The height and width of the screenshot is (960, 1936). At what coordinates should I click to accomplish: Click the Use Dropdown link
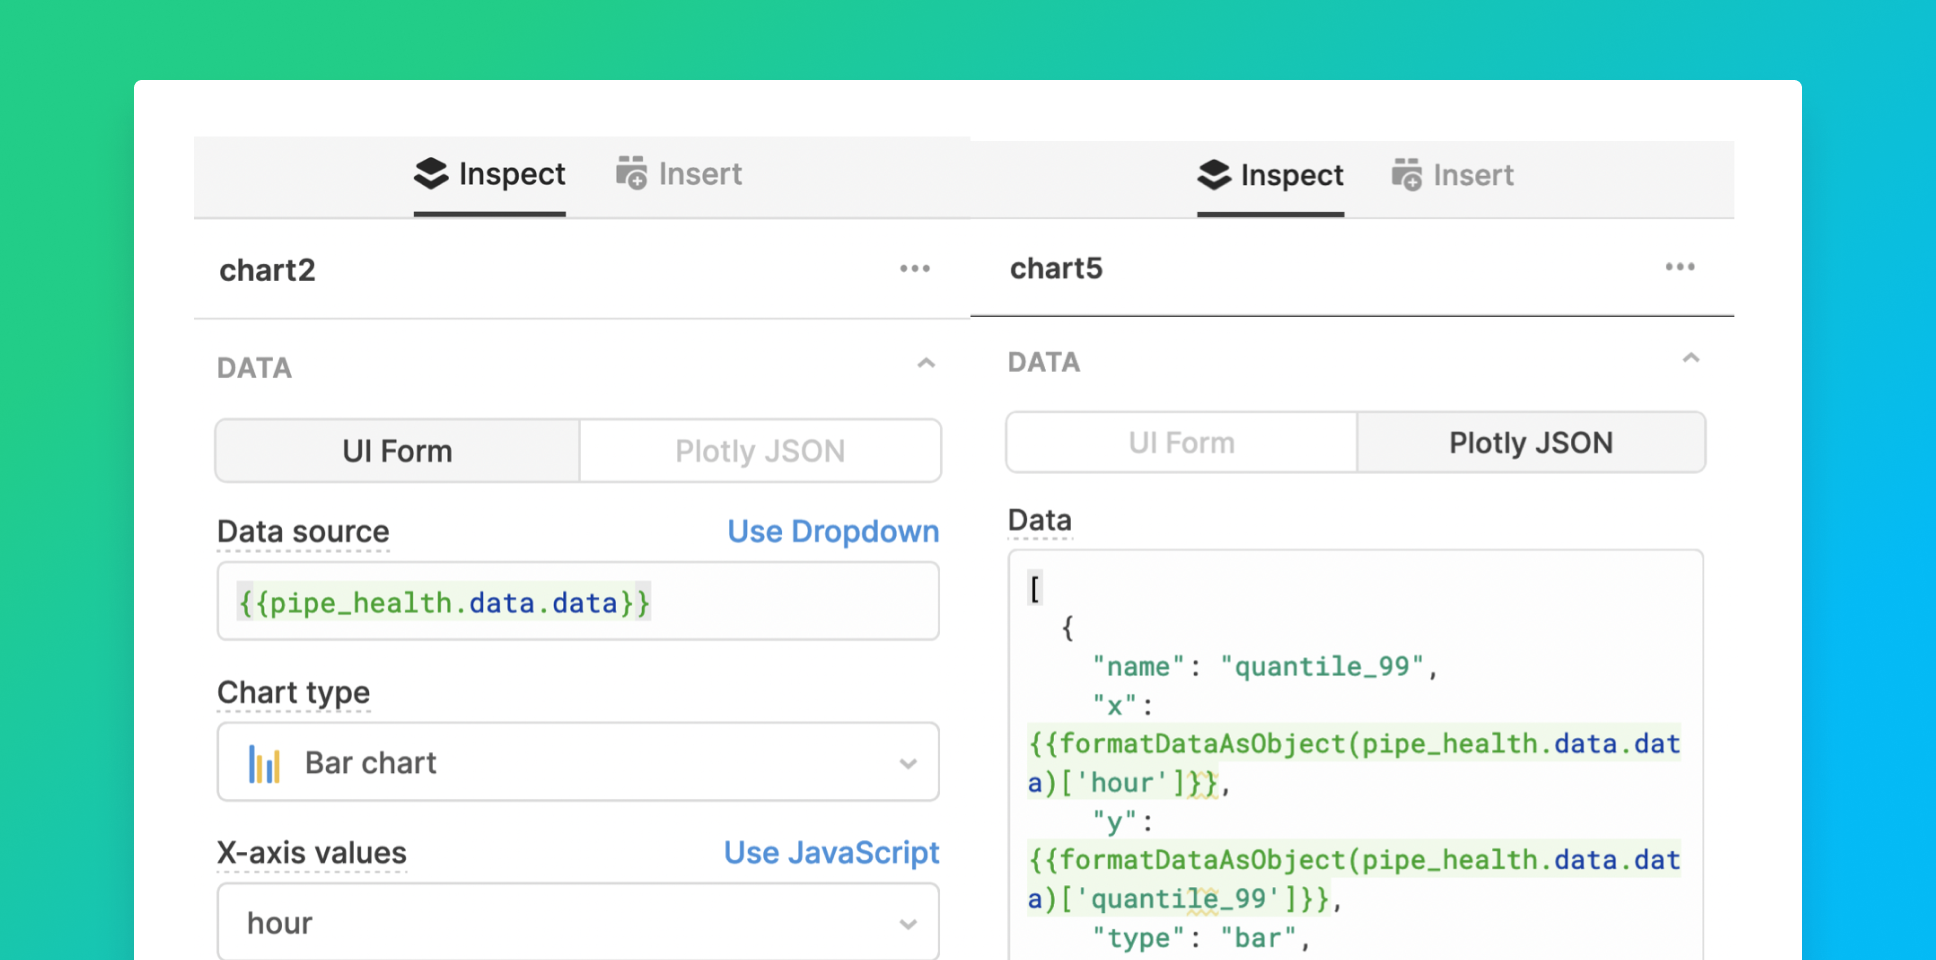[833, 532]
